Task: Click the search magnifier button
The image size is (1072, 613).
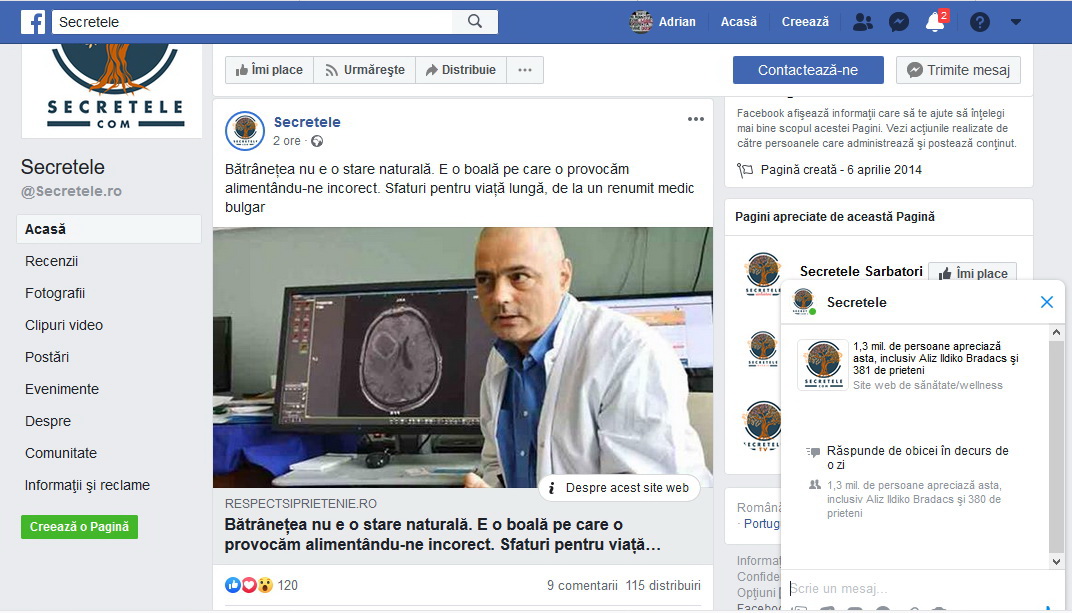Action: point(475,22)
